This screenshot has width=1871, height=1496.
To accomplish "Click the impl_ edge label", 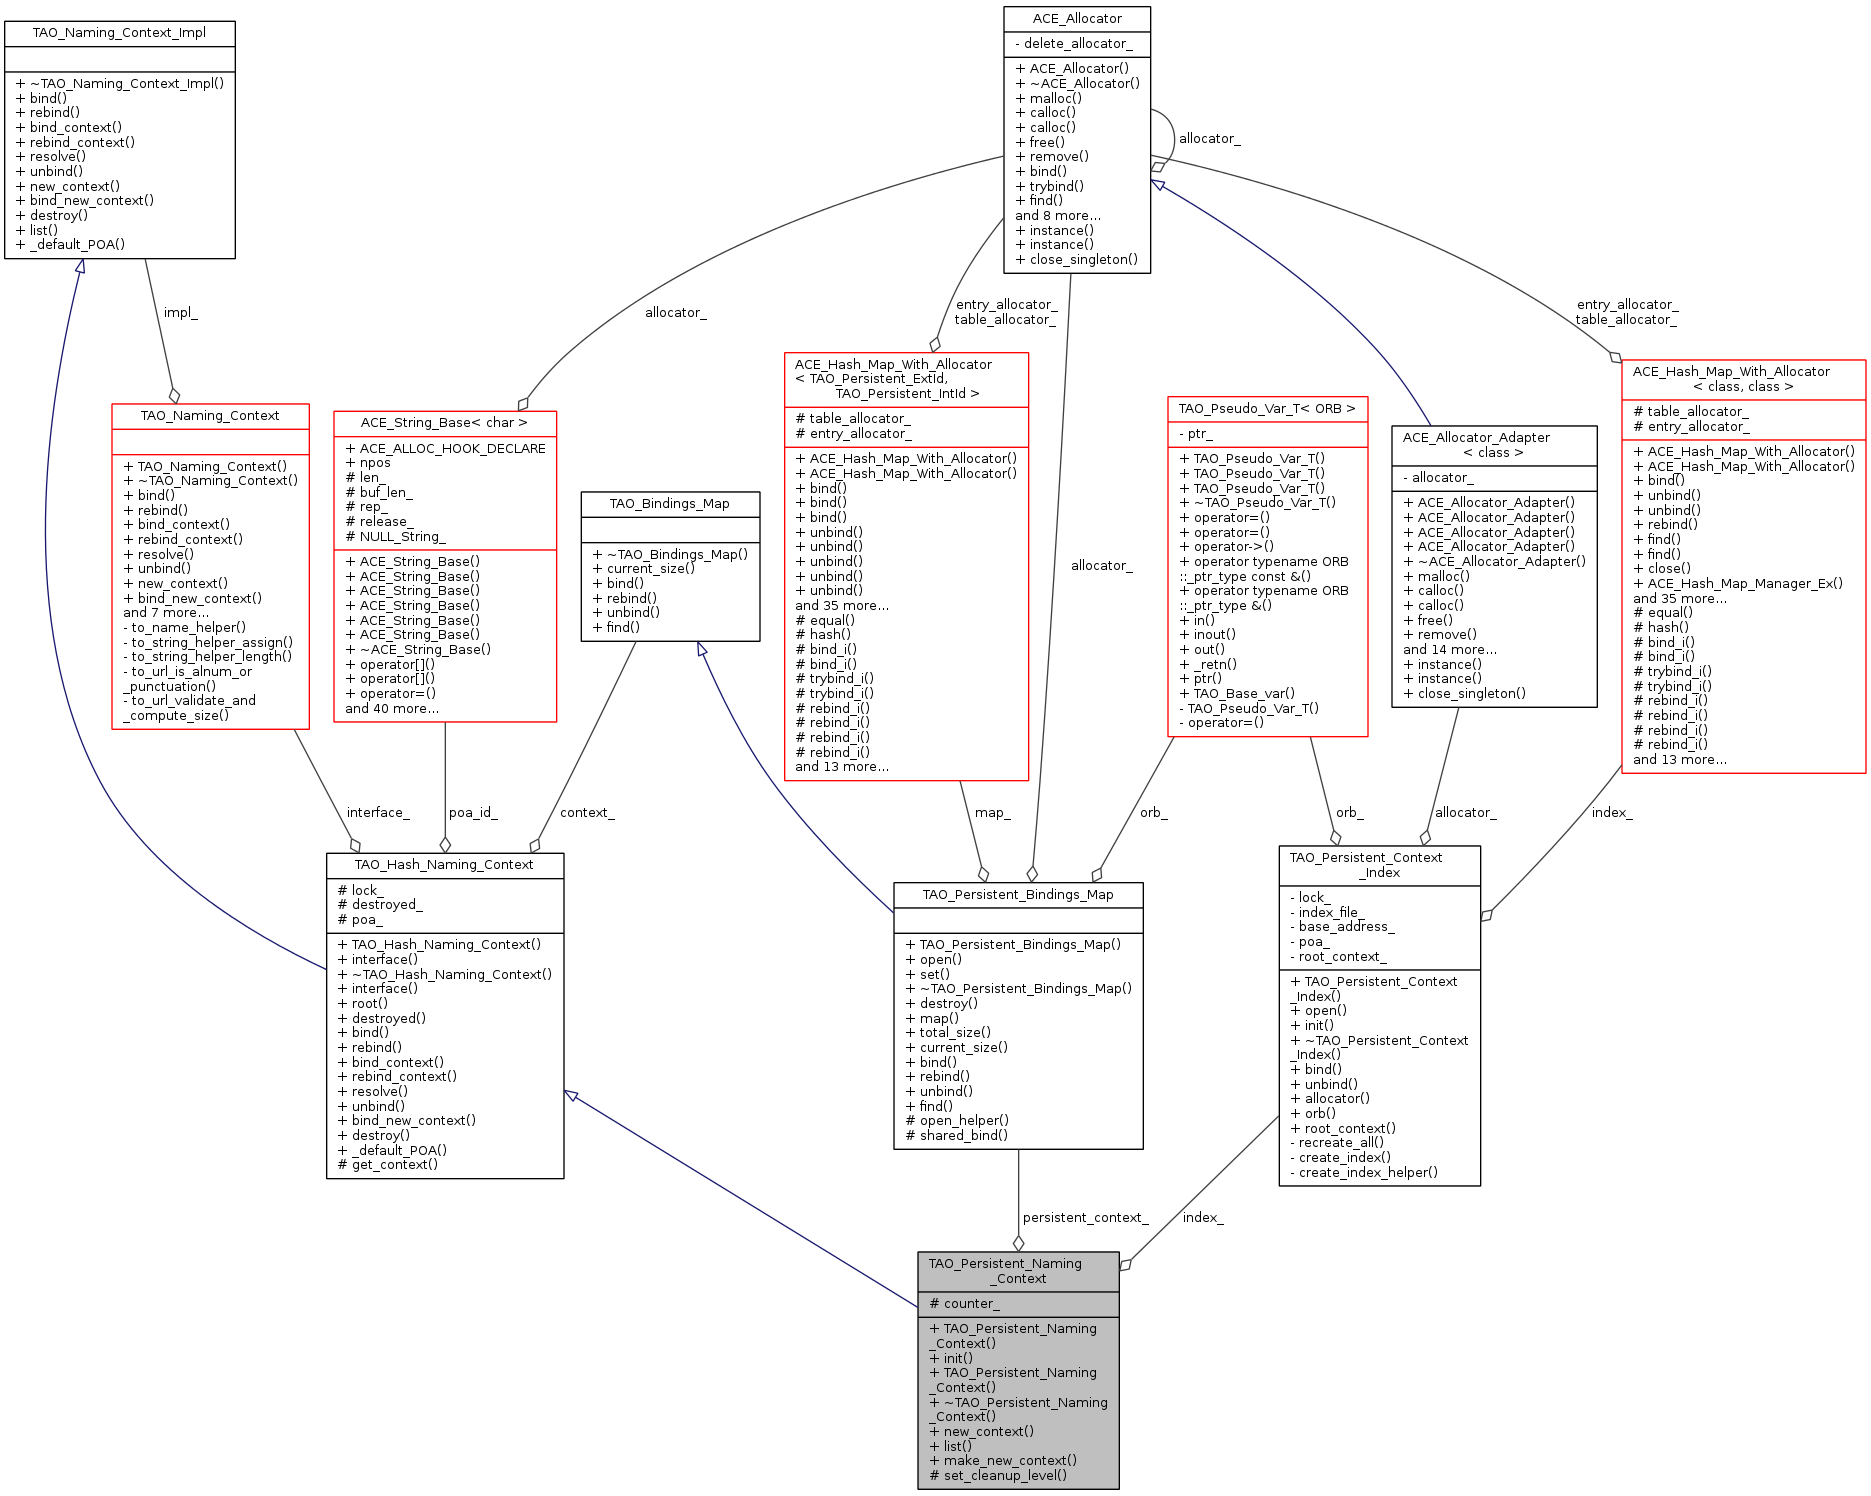I will (x=181, y=313).
